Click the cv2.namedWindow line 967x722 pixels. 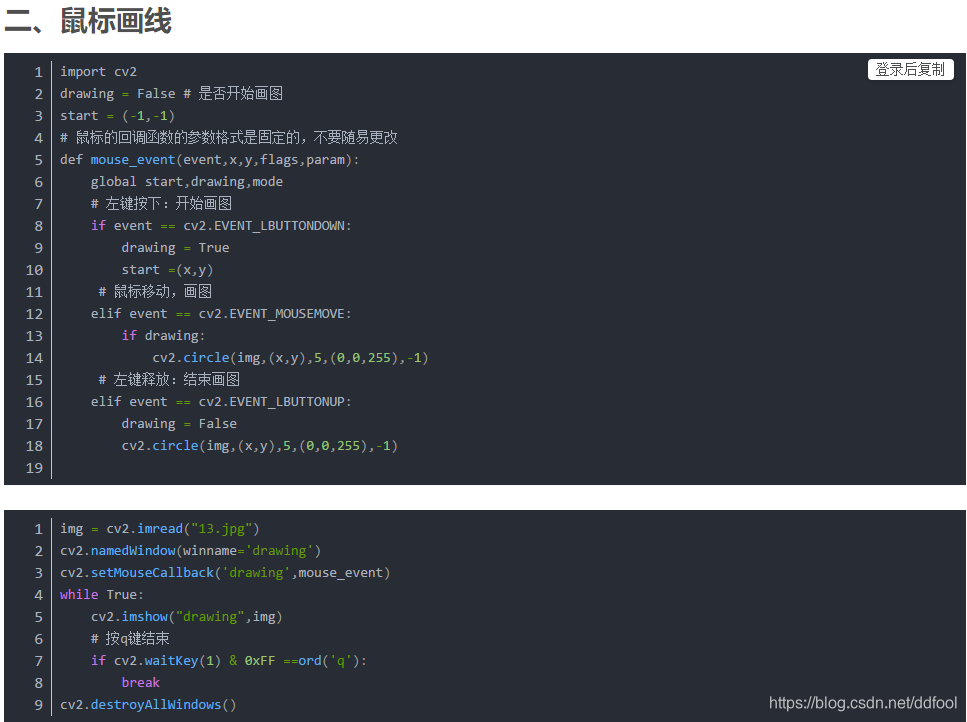(x=191, y=551)
